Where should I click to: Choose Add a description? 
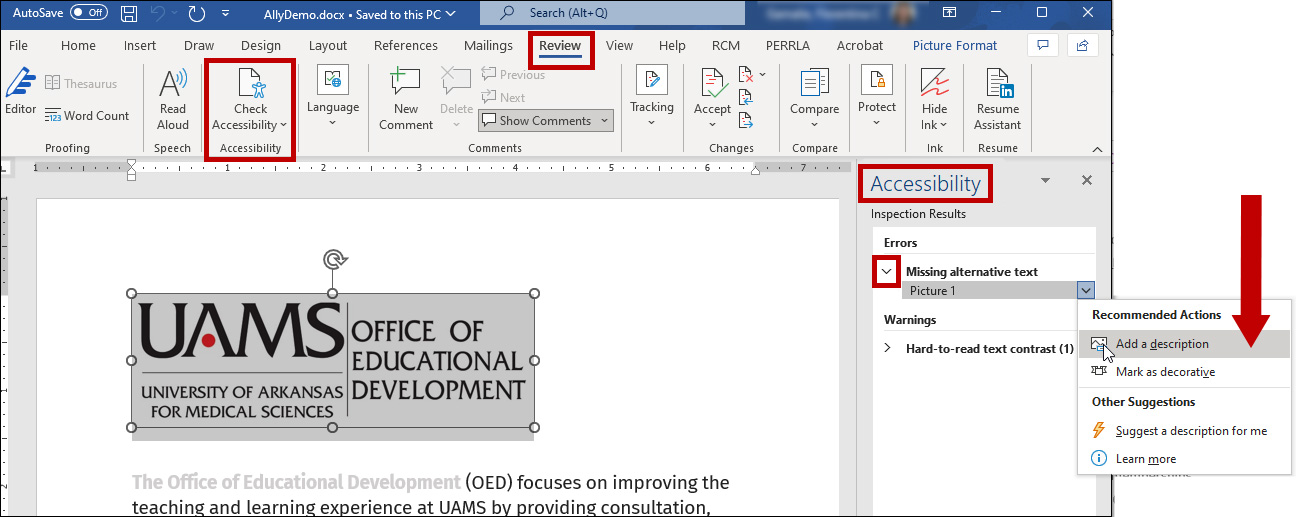pyautogui.click(x=1184, y=344)
